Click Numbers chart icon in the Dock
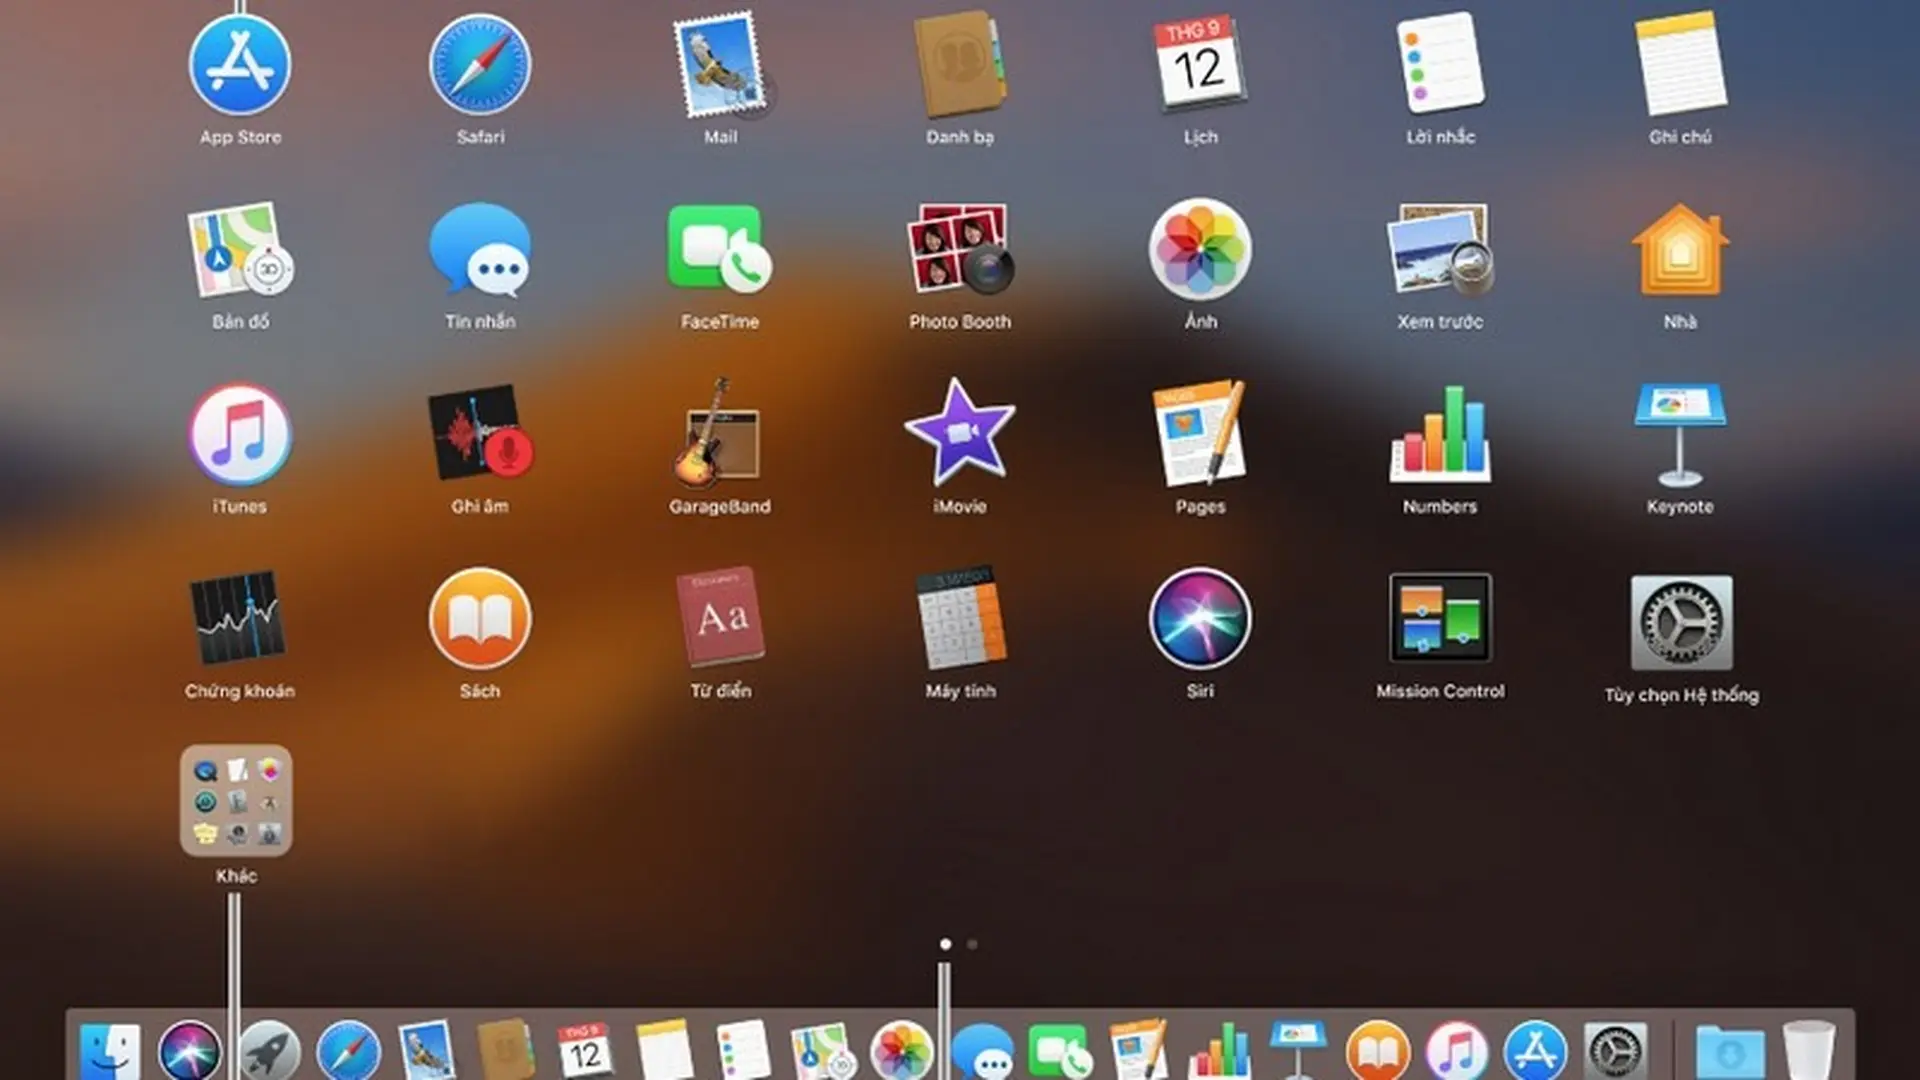 click(x=1219, y=1052)
